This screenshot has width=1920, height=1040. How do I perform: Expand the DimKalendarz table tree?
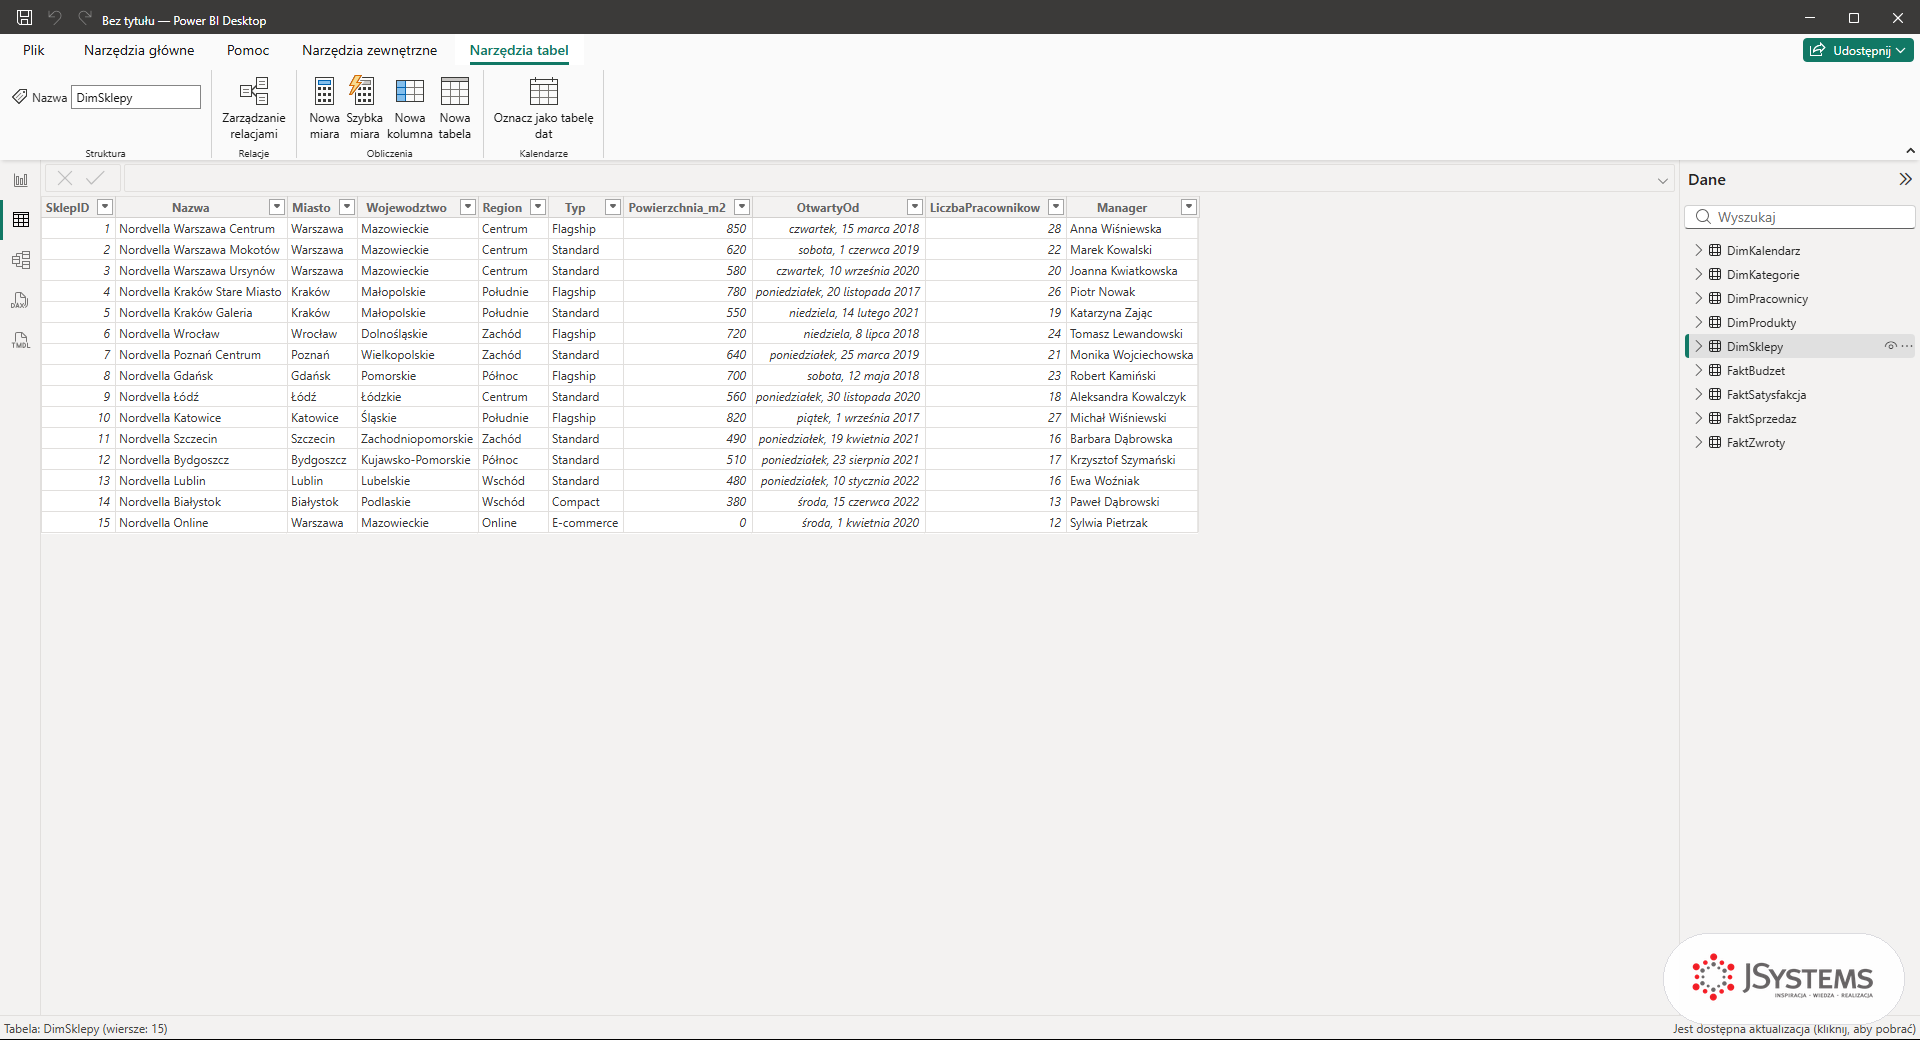point(1698,250)
